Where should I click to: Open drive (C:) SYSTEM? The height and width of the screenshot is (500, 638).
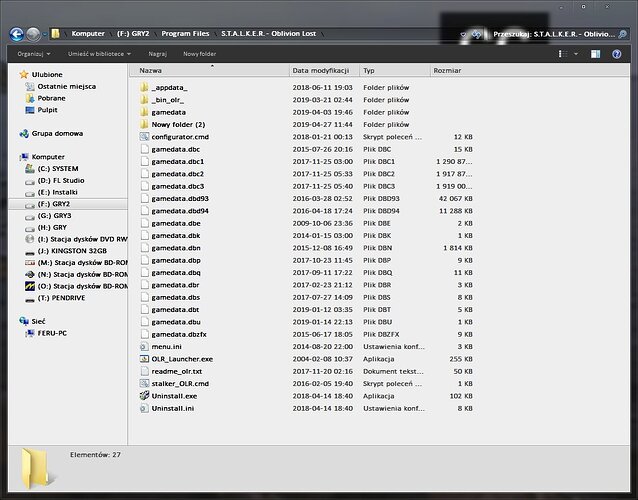(x=58, y=168)
